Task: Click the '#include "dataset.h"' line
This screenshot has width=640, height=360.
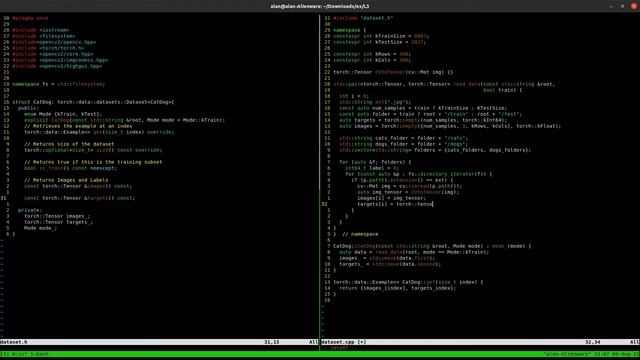Action: 363,18
